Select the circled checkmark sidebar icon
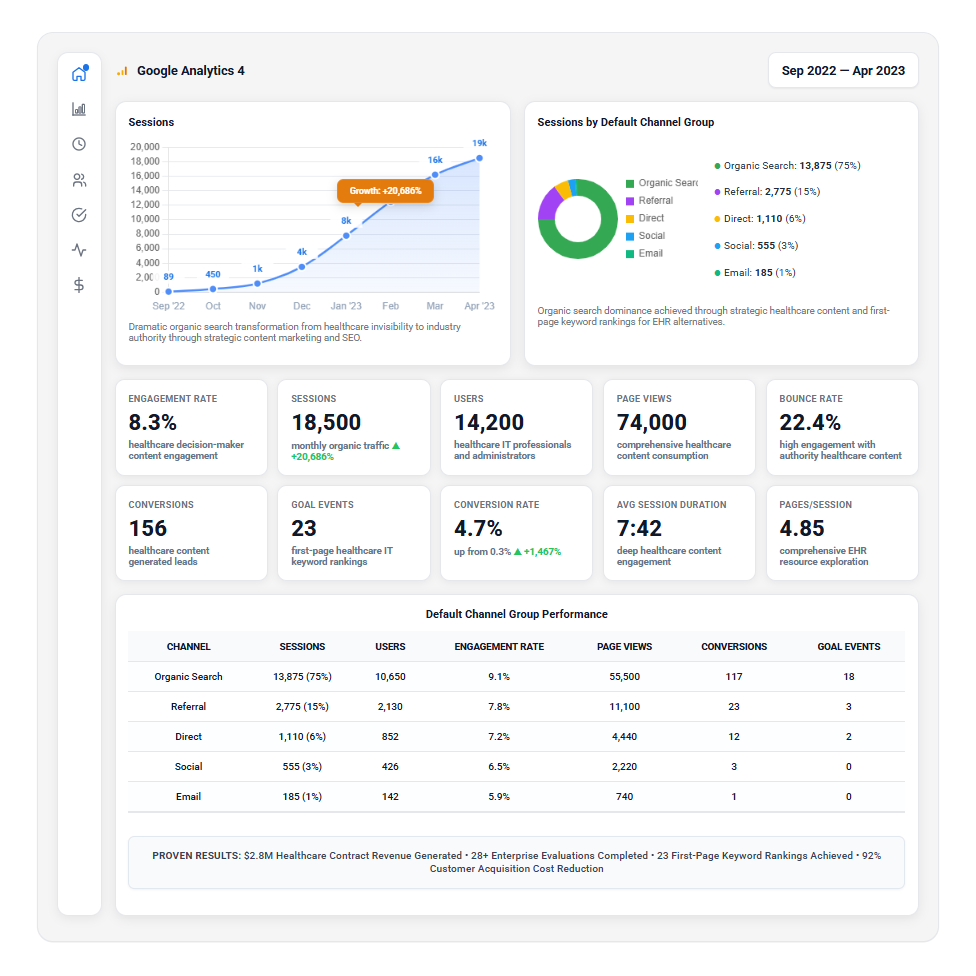Image resolution: width=976 pixels, height=976 pixels. click(79, 215)
